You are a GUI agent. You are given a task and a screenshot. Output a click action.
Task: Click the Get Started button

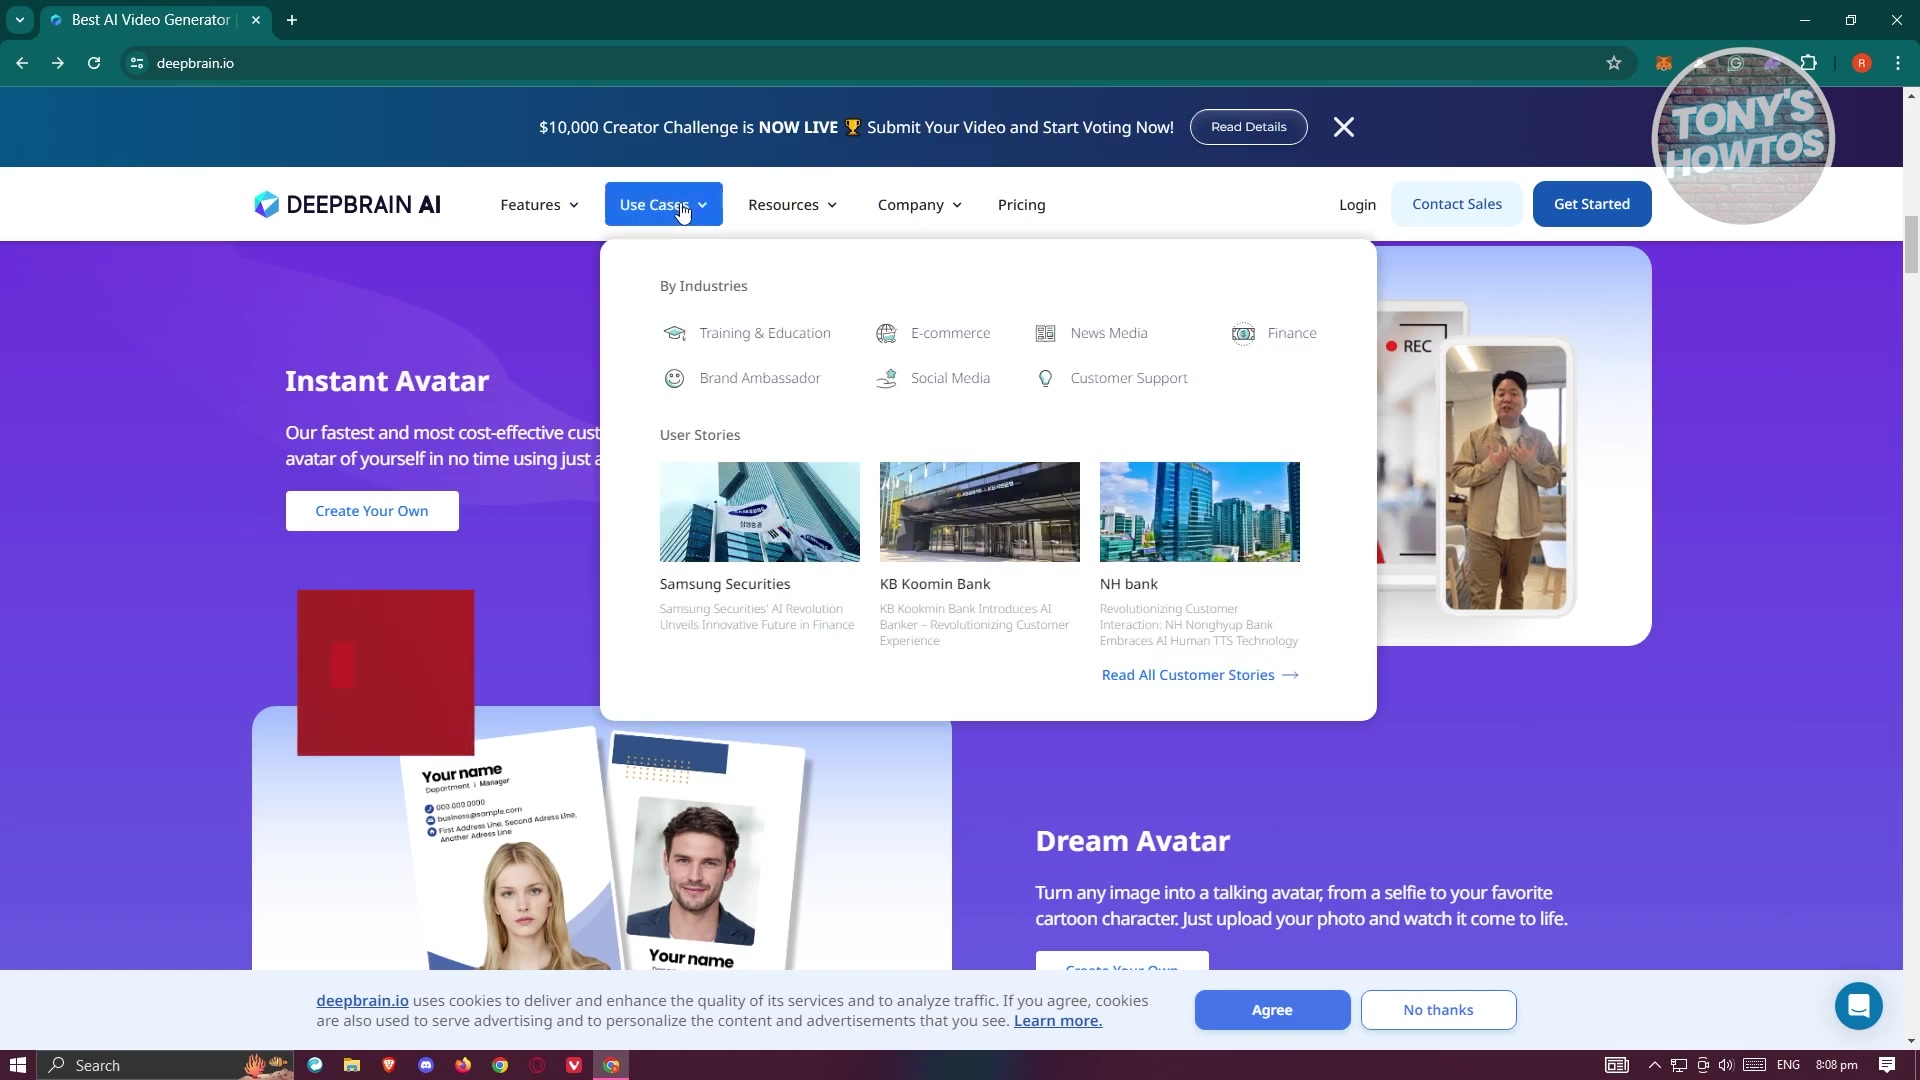(x=1592, y=204)
